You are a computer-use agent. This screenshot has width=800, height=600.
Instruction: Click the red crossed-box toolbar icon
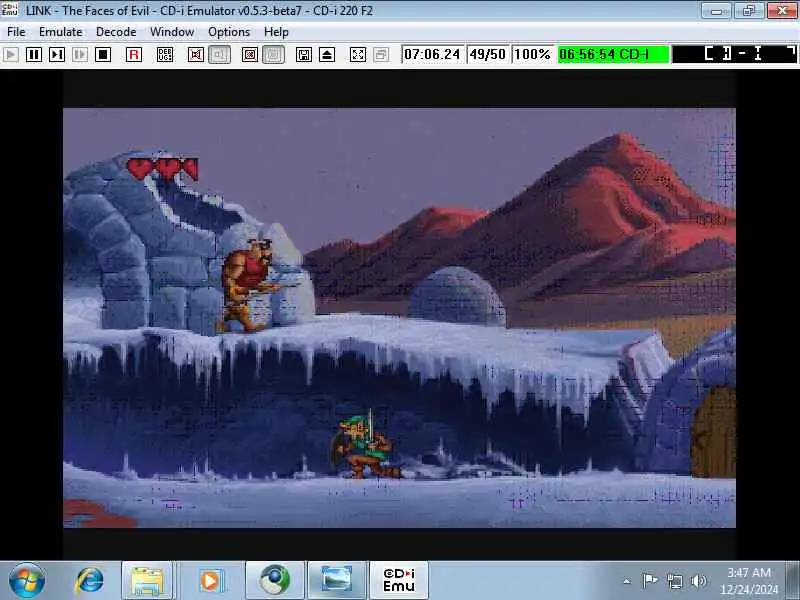pyautogui.click(x=196, y=55)
